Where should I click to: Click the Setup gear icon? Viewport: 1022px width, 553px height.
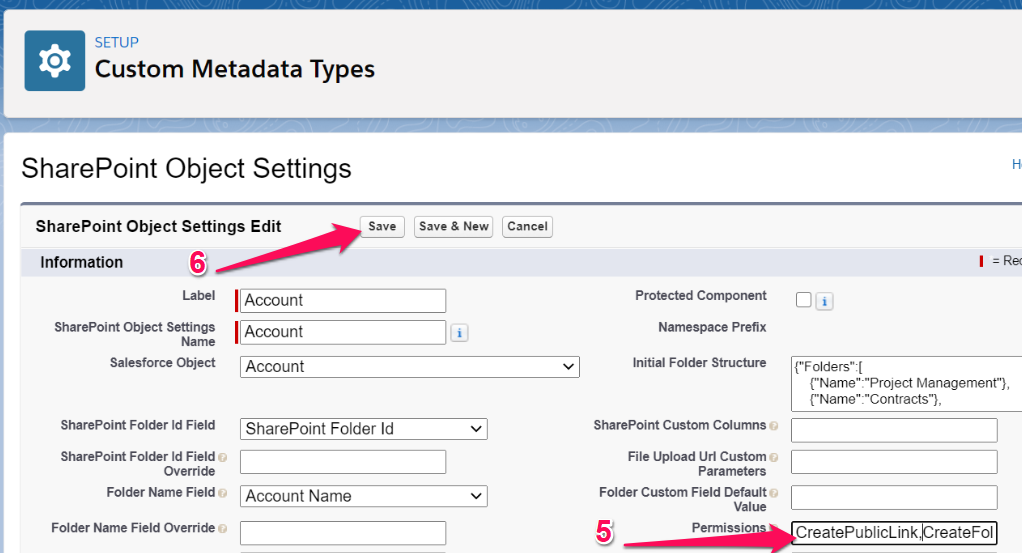click(55, 61)
